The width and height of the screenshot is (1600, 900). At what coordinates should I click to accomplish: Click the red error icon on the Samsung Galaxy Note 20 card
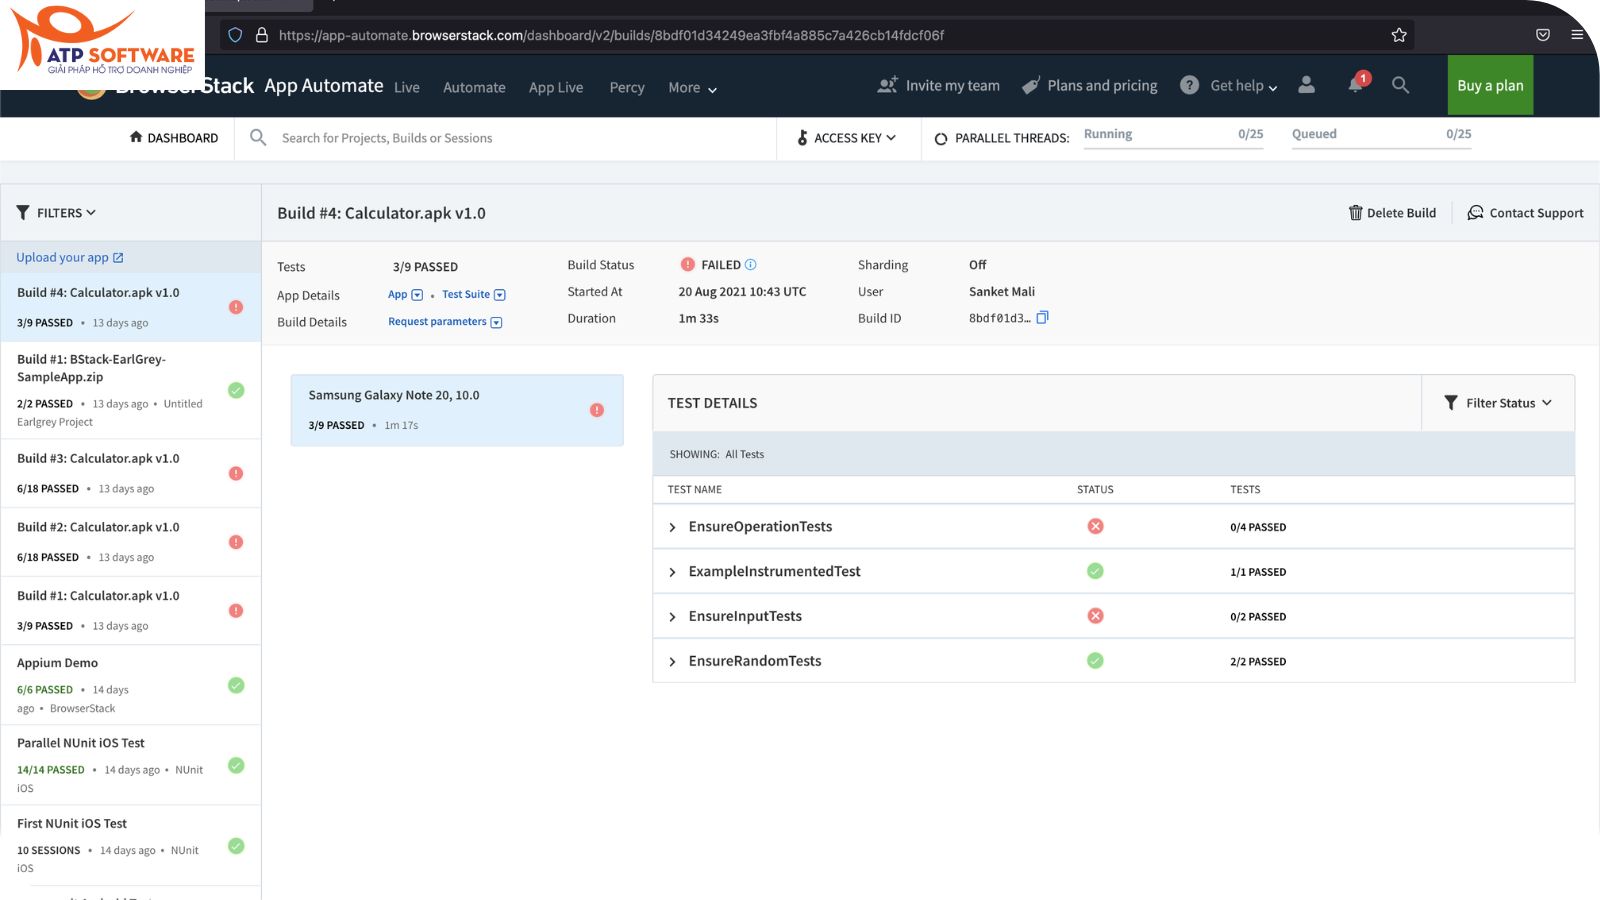pyautogui.click(x=597, y=410)
